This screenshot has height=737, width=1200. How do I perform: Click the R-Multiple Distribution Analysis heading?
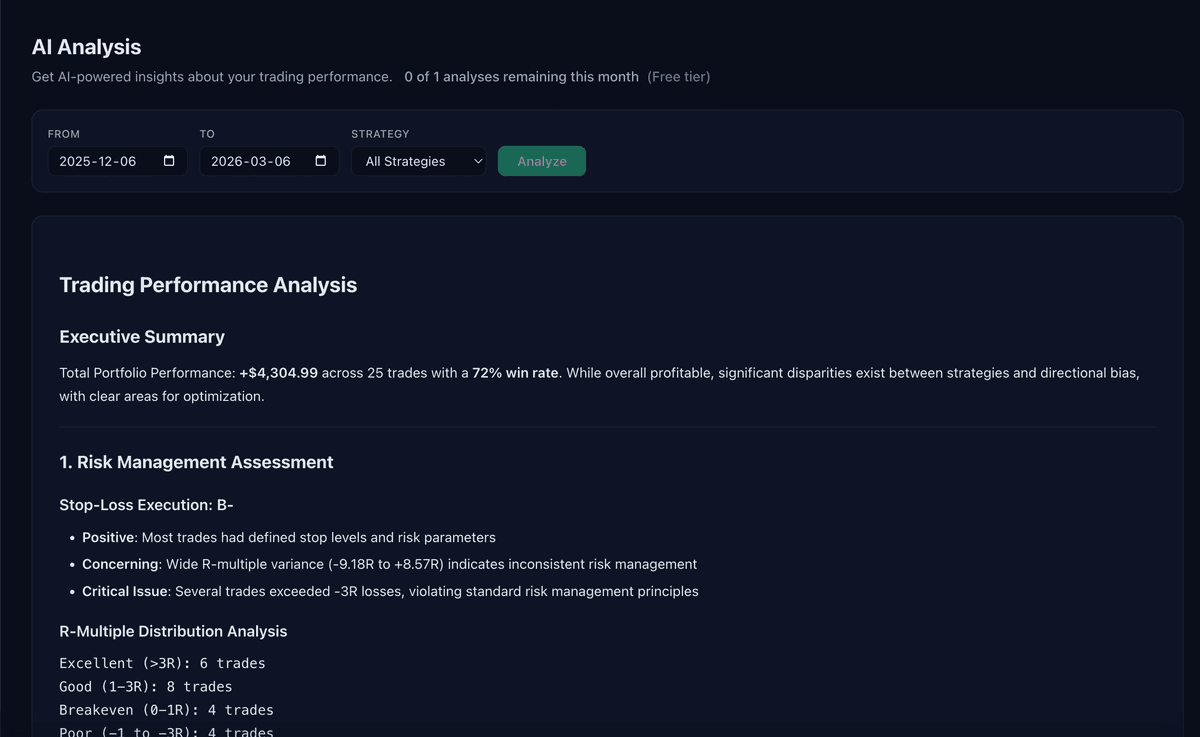[x=173, y=631]
